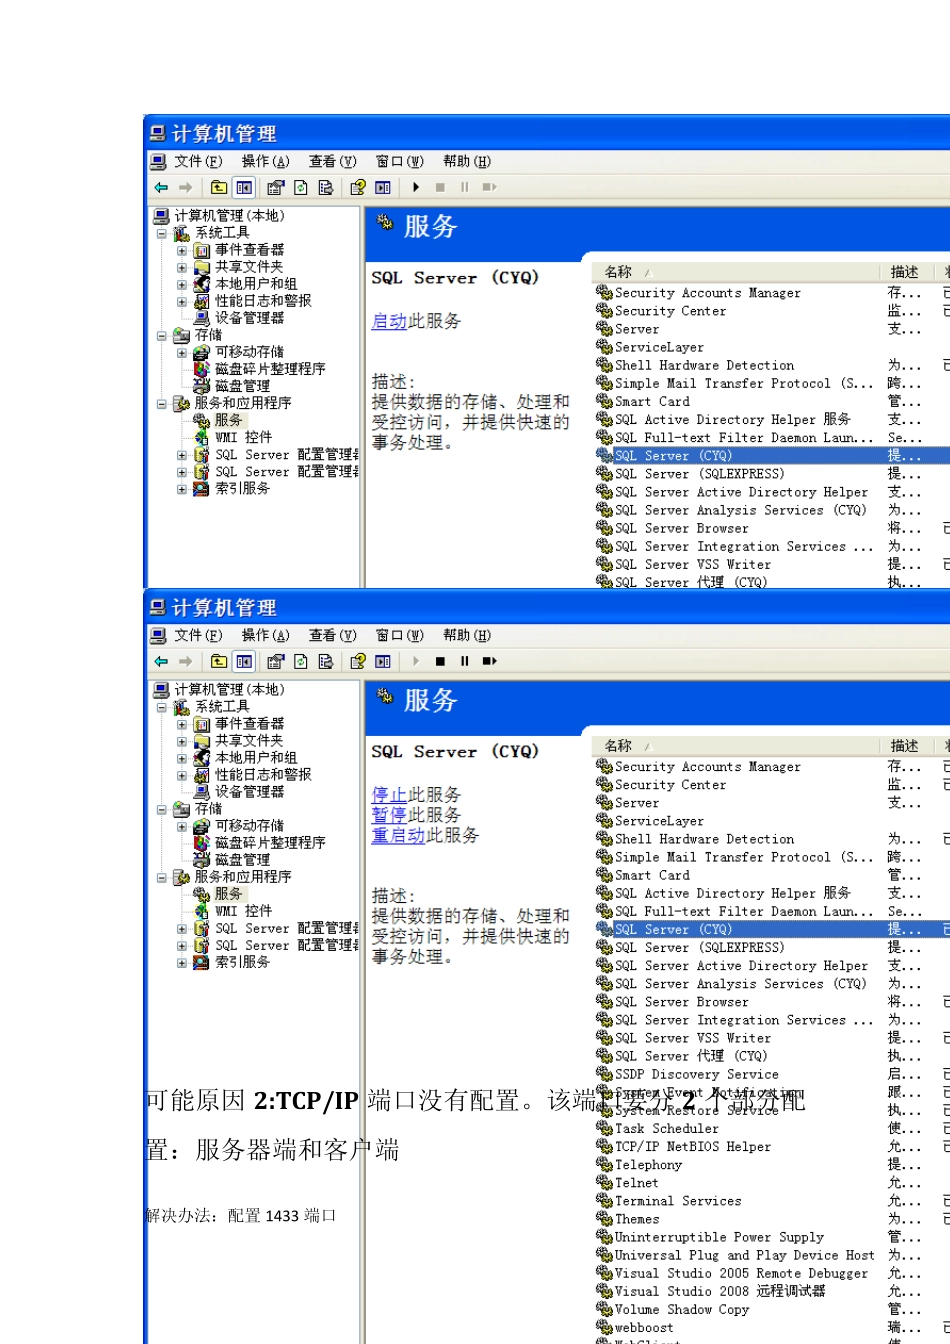Open 帮助(H) menu in lower window
The image size is (950, 1344).
tap(467, 635)
